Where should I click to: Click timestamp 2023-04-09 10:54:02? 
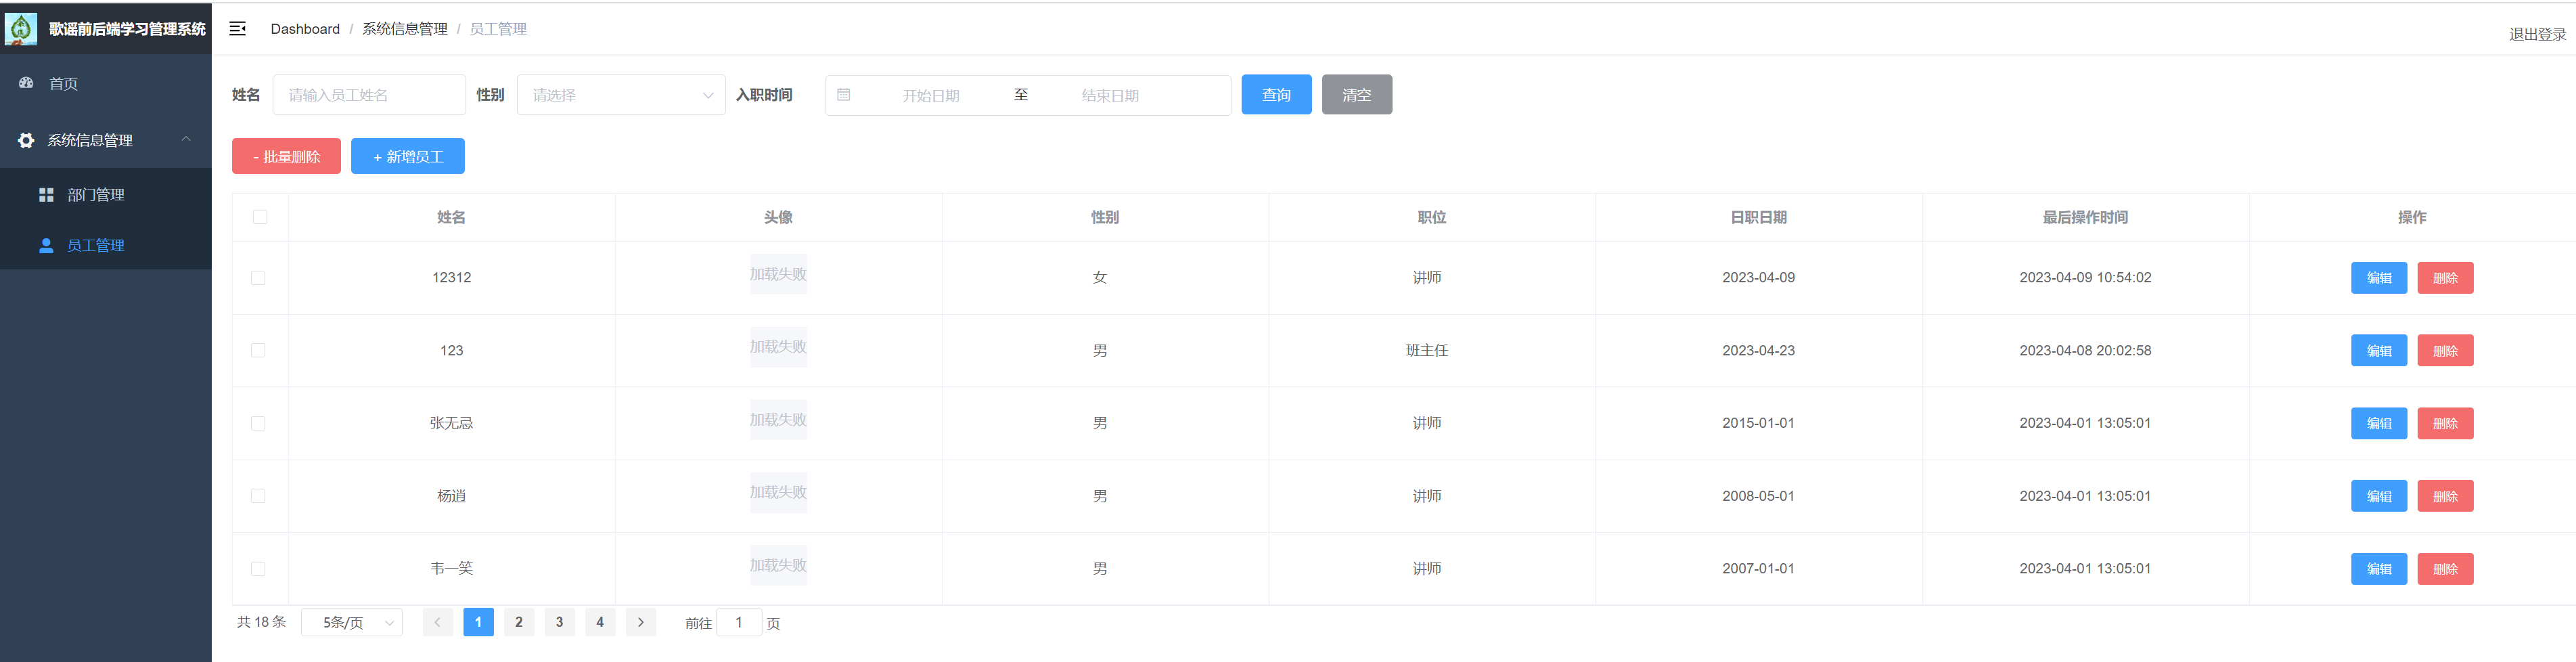coord(2085,278)
